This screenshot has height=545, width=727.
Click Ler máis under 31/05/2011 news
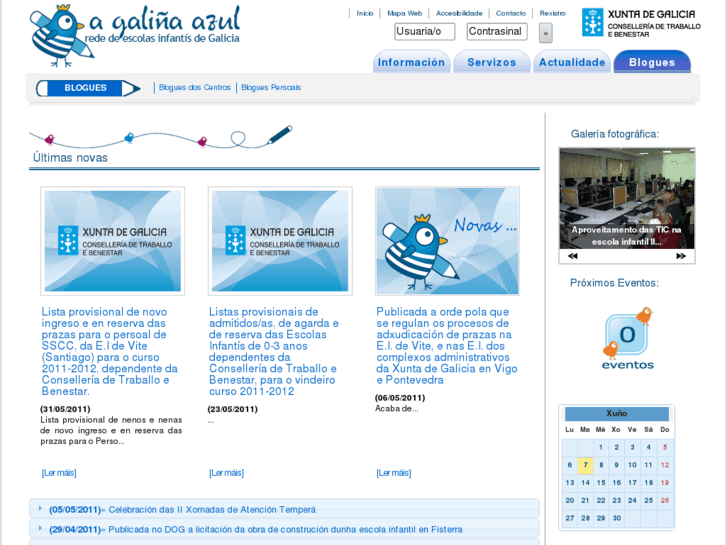pyautogui.click(x=59, y=473)
